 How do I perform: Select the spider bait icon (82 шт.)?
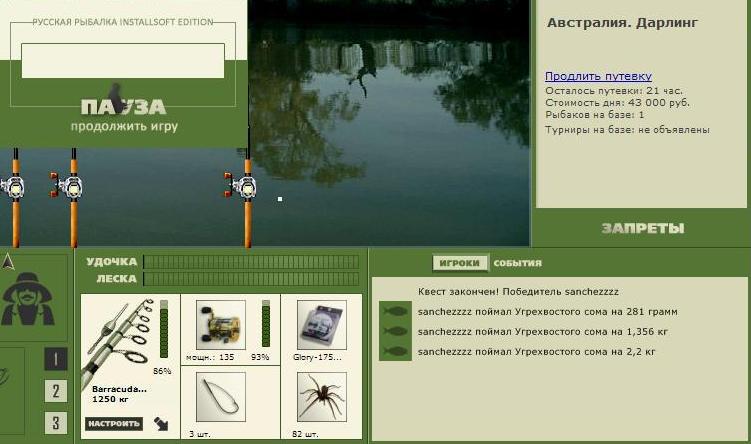pos(321,398)
